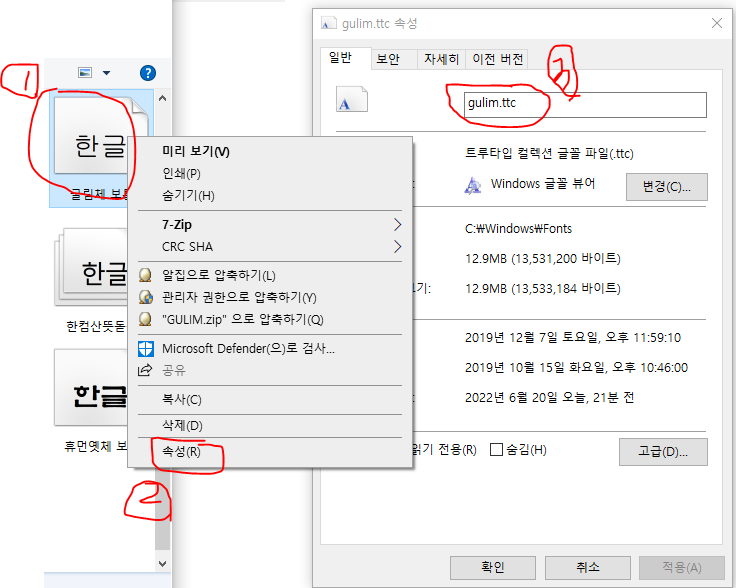The height and width of the screenshot is (588, 736).
Task: Switch to the 보안 tab
Action: pyautogui.click(x=394, y=59)
